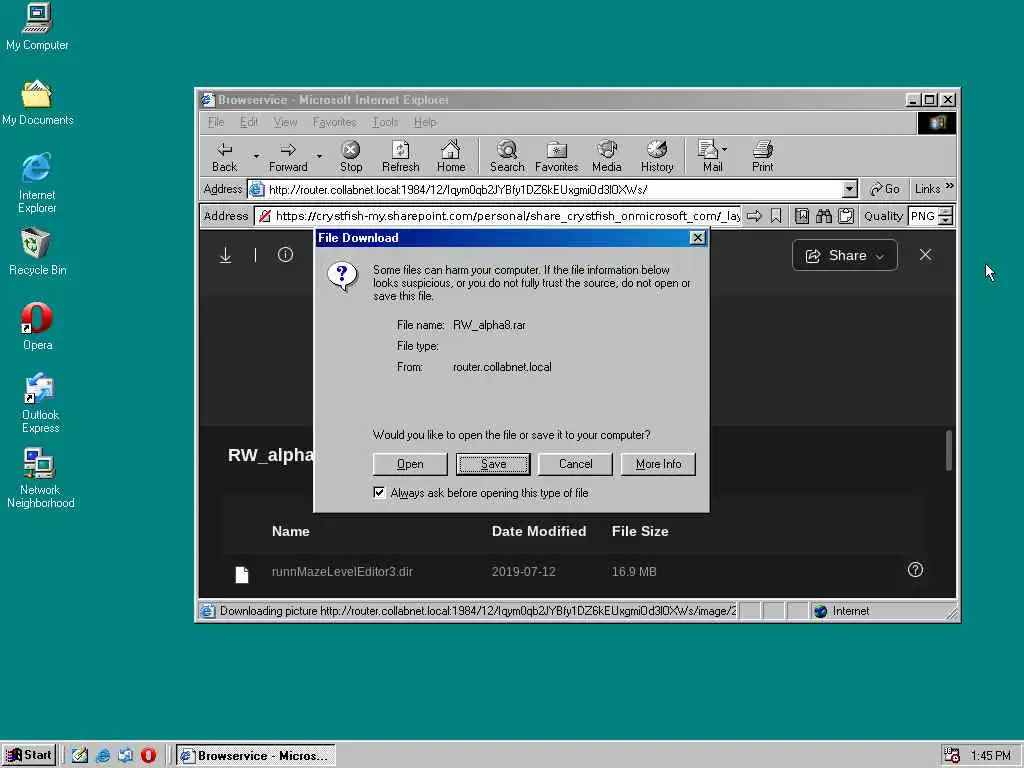The width and height of the screenshot is (1024, 768).
Task: Click the info circle icon on the page
Action: (285, 255)
